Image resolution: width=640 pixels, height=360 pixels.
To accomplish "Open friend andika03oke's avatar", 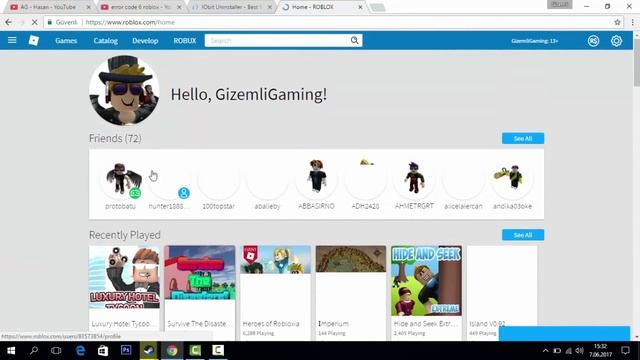I will 512,179.
